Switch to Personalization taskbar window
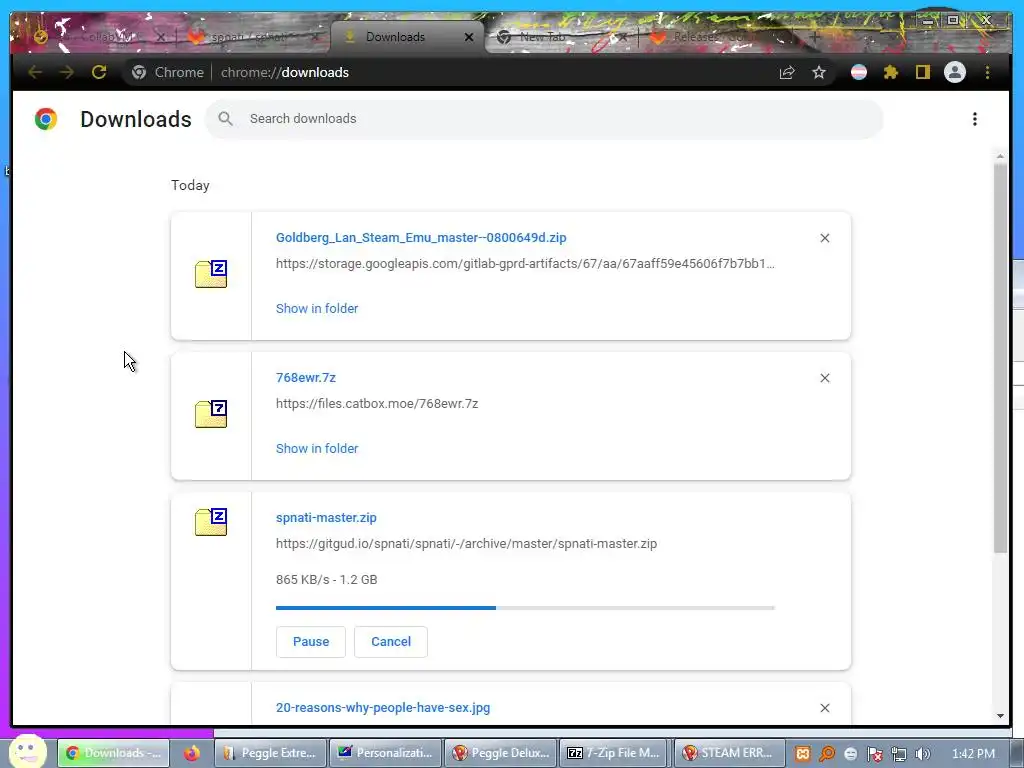This screenshot has width=1024, height=768. pyautogui.click(x=385, y=753)
